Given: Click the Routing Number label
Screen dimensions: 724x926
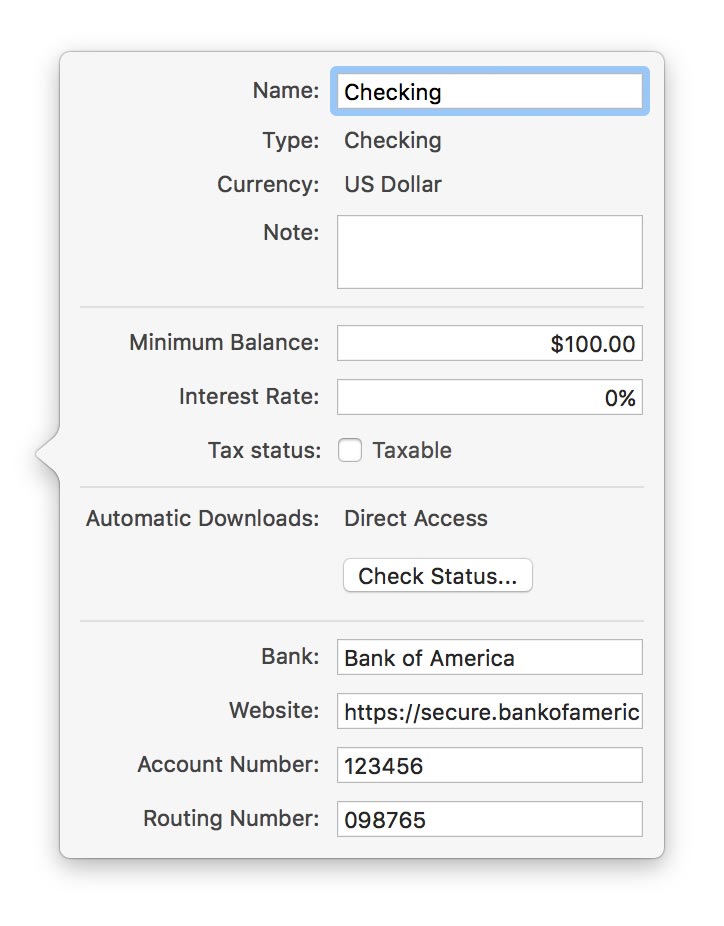Looking at the screenshot, I should tap(231, 819).
